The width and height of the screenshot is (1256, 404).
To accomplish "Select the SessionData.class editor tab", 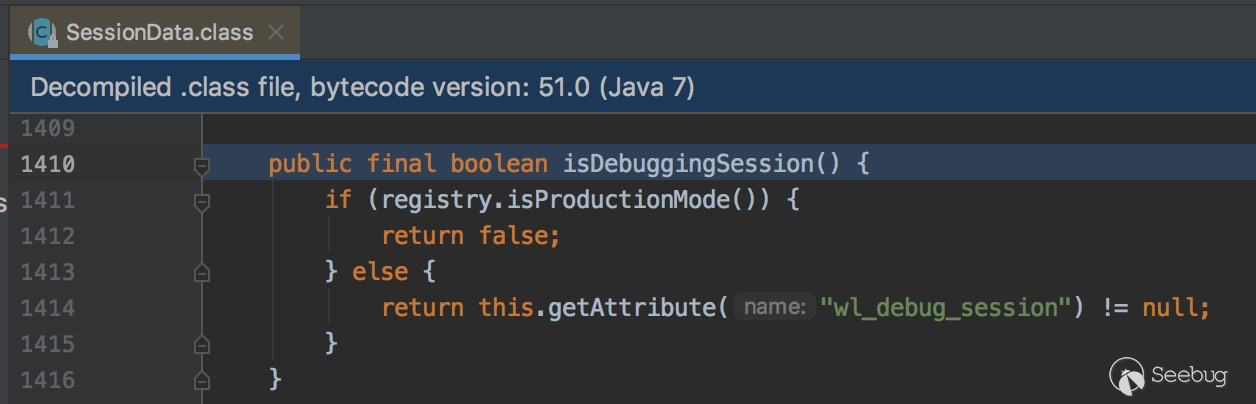I will (x=160, y=33).
